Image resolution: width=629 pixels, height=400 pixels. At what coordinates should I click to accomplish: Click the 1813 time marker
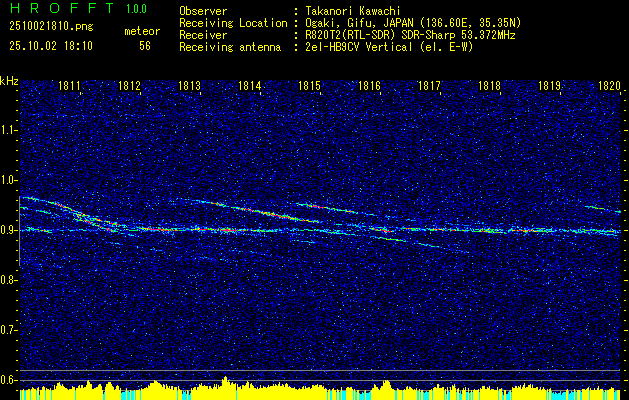pos(189,85)
